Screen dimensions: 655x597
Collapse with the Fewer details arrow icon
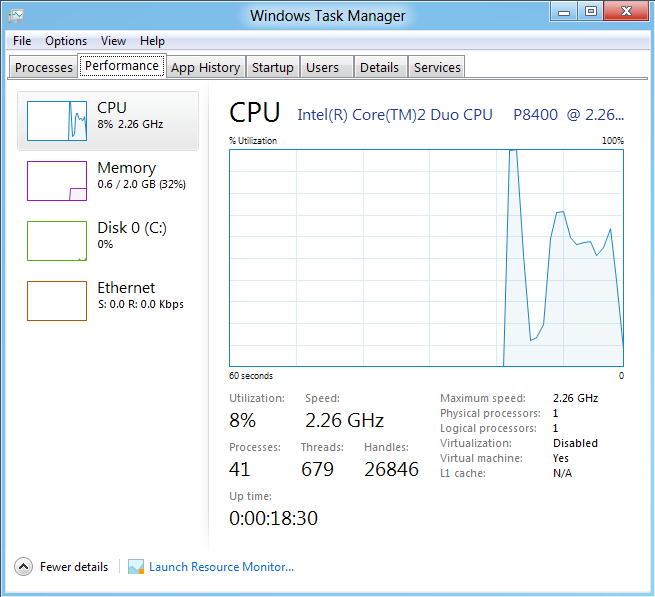pyautogui.click(x=23, y=567)
